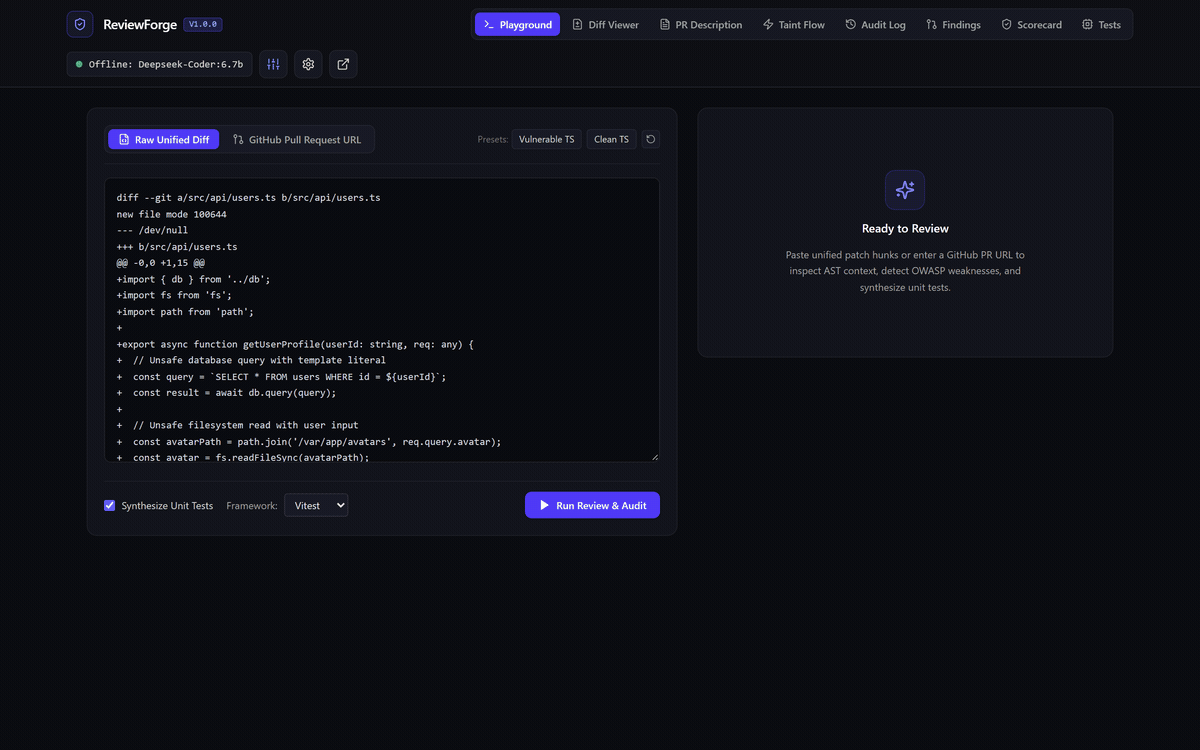Open the Audit Log tab
The width and height of the screenshot is (1200, 750).
coord(875,24)
